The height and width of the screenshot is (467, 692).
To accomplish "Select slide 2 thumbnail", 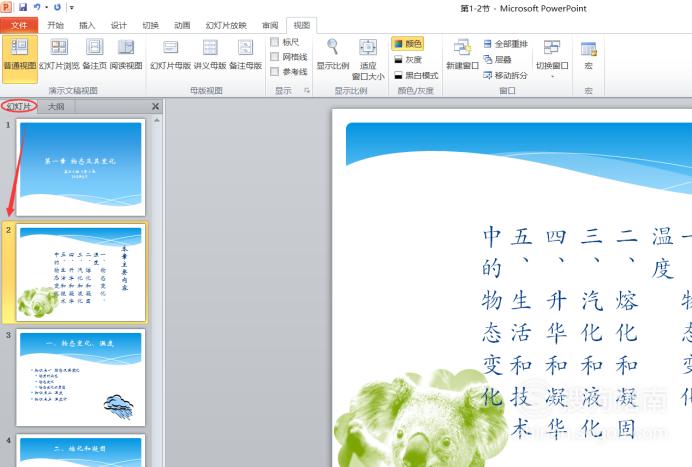I will 81,272.
